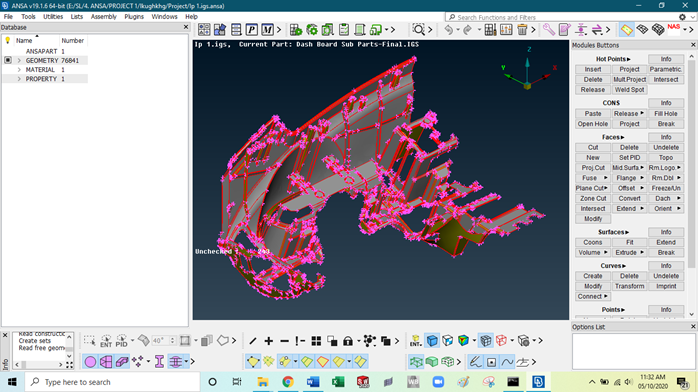The height and width of the screenshot is (392, 698).
Task: Select the zoom magnifier tool in toolbar
Action: pyautogui.click(x=418, y=30)
